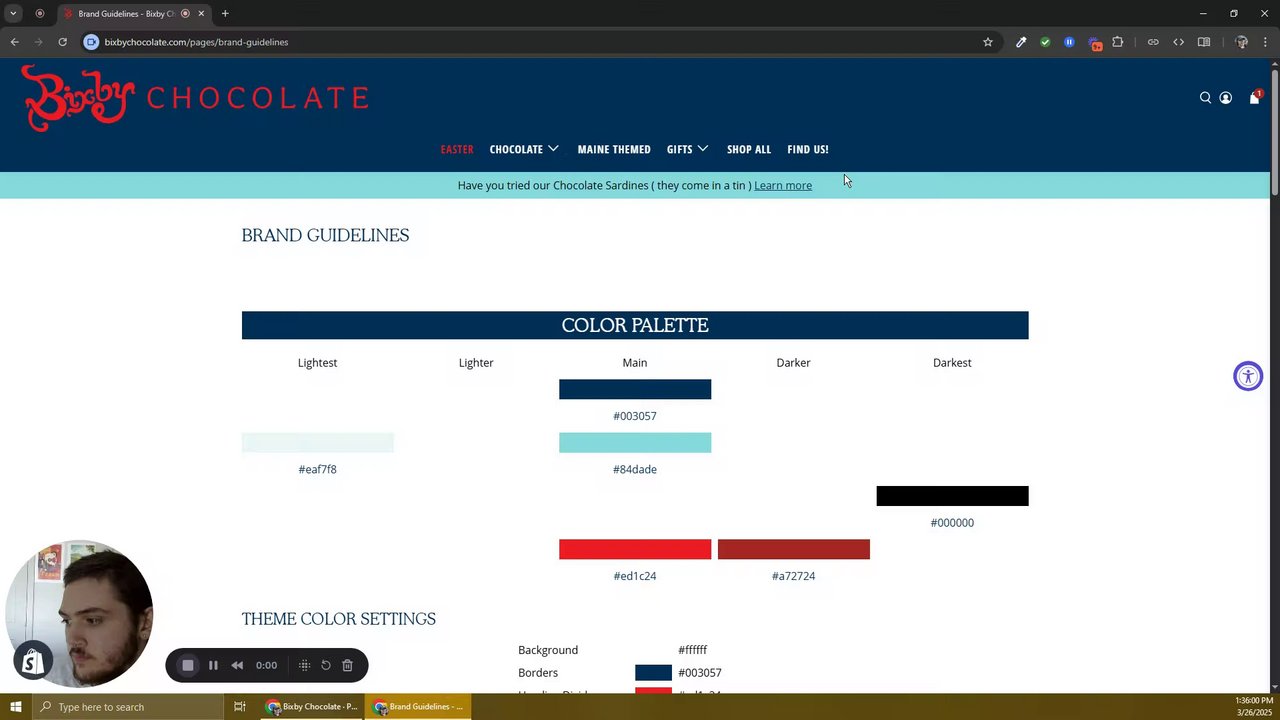Open the Chrome three-dot menu

[x=1266, y=42]
